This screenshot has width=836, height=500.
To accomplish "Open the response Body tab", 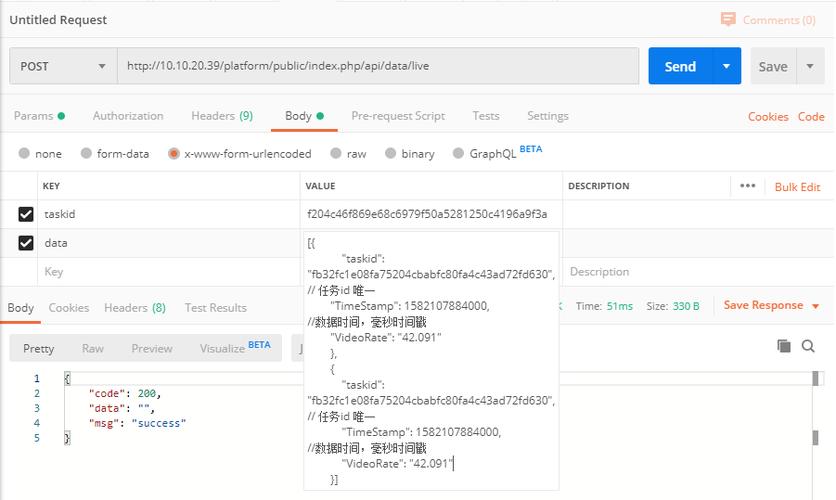I will pos(20,308).
